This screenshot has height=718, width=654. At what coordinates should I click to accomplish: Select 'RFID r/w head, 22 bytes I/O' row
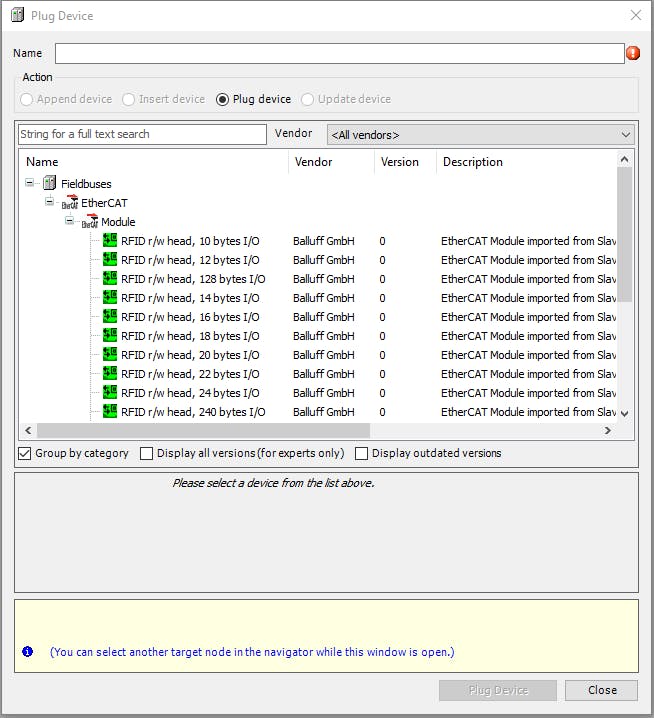[x=318, y=374]
